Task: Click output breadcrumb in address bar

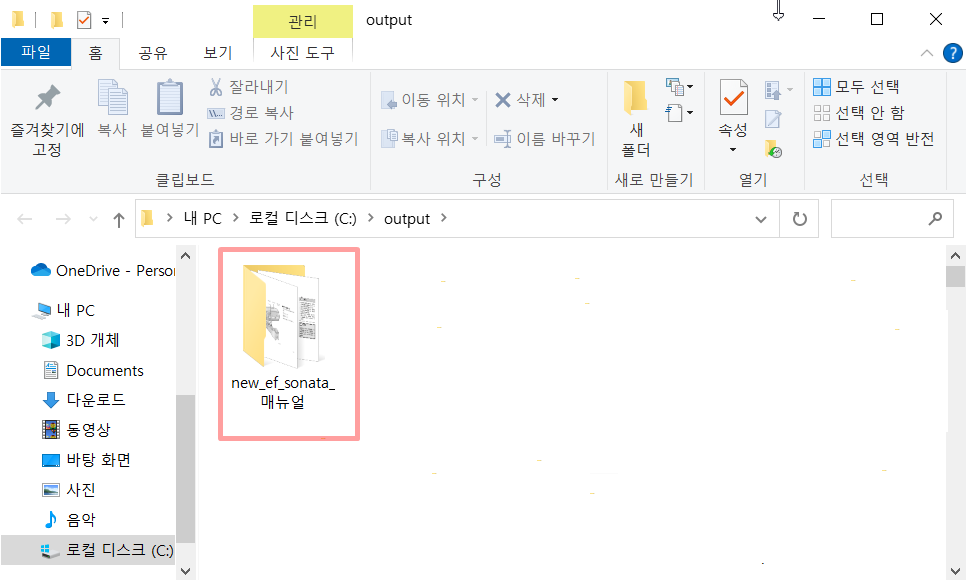Action: click(407, 218)
